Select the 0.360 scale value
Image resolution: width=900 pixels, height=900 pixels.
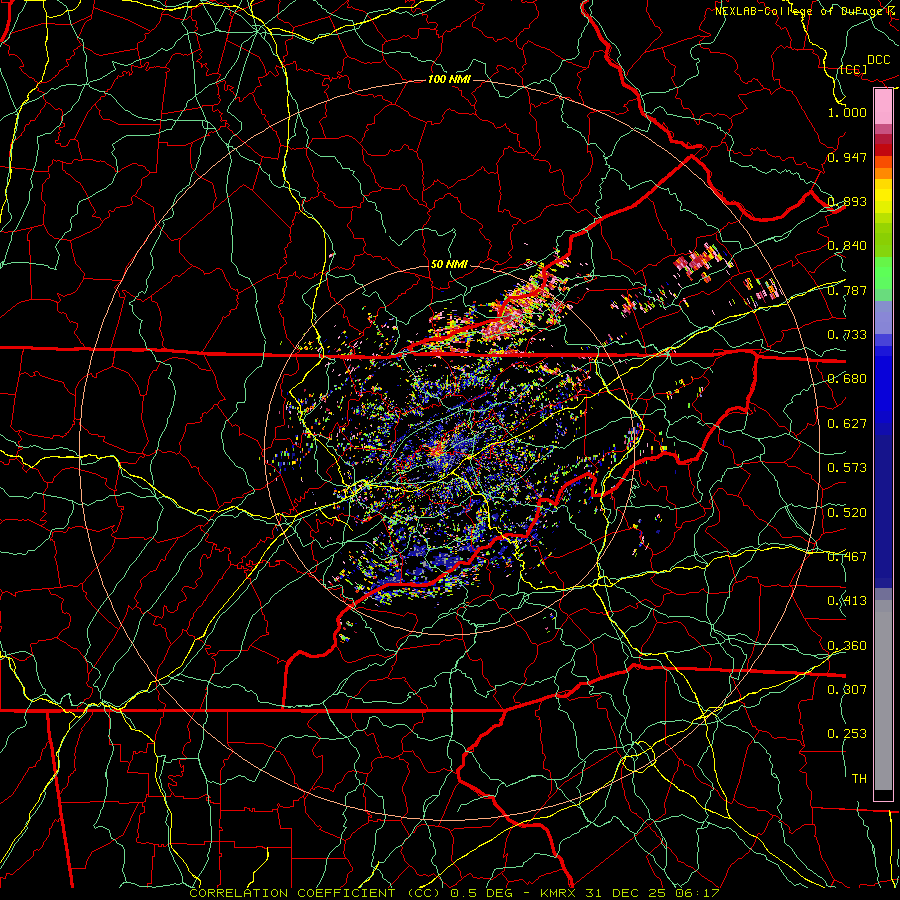click(847, 646)
